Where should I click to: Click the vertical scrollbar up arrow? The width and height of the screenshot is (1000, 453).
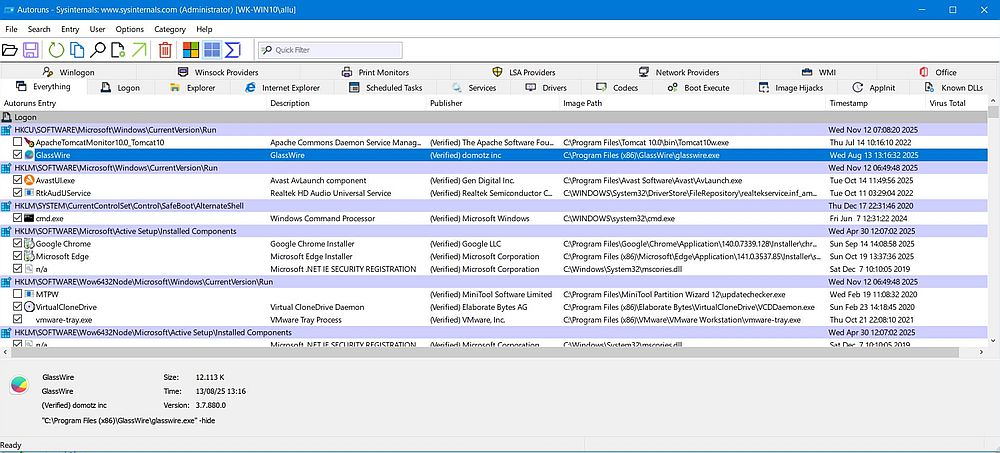click(x=993, y=102)
